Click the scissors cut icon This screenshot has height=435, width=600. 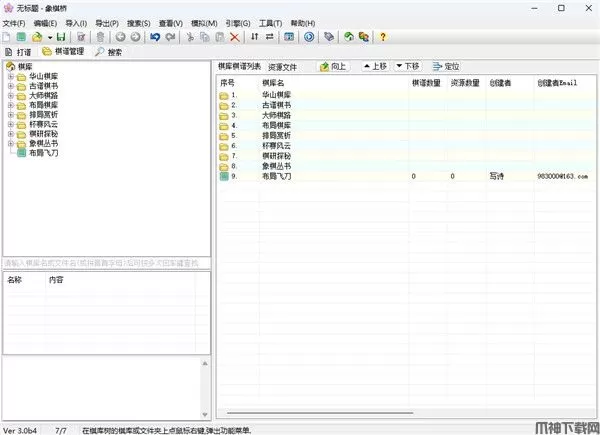click(190, 37)
